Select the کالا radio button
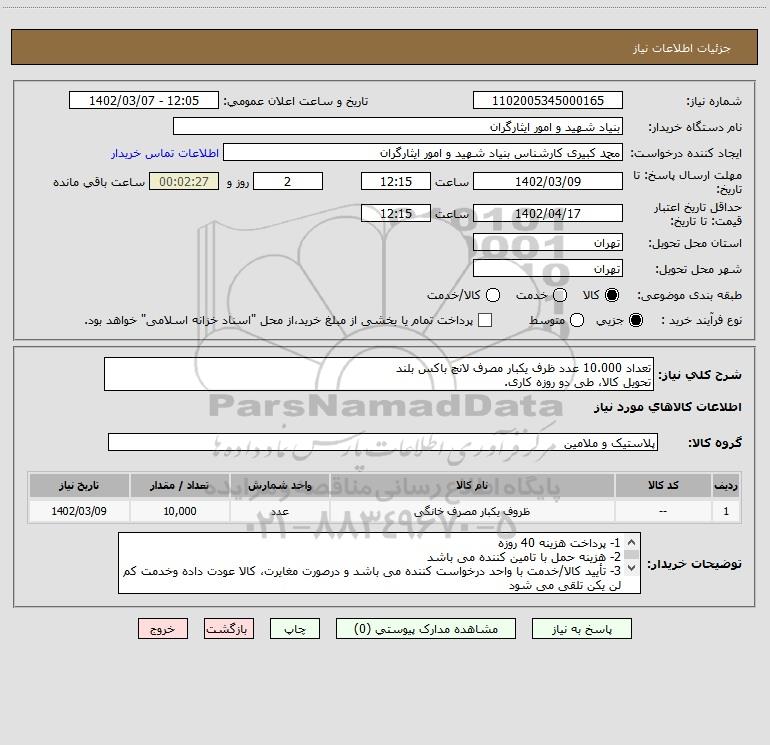 click(612, 295)
